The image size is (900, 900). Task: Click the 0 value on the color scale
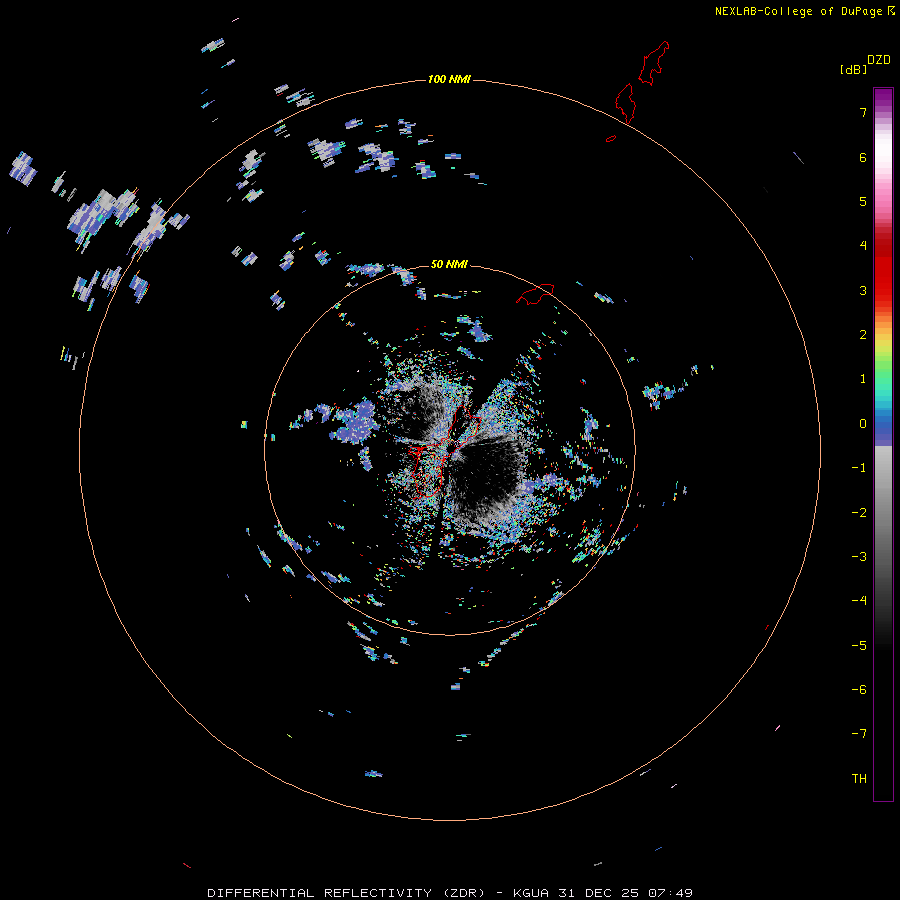click(863, 424)
